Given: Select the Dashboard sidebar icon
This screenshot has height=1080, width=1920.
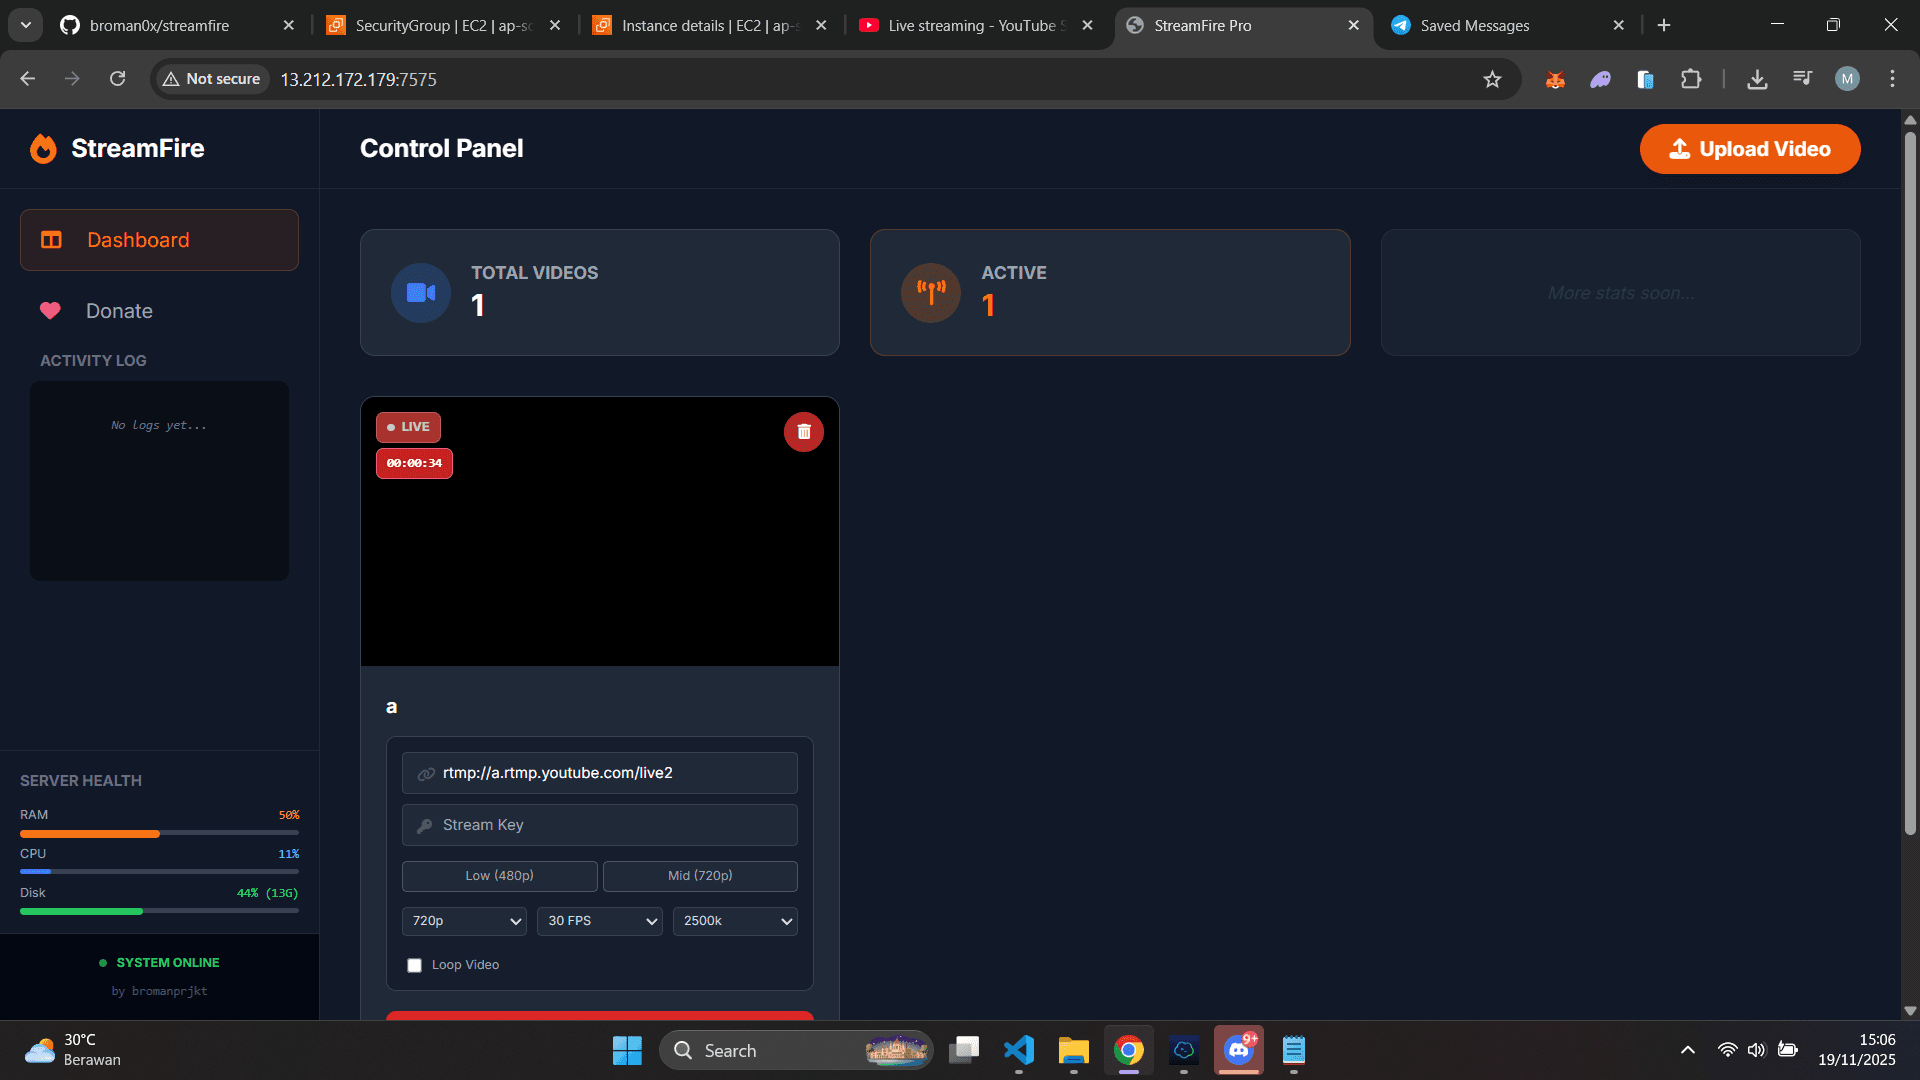Looking at the screenshot, I should pos(51,239).
